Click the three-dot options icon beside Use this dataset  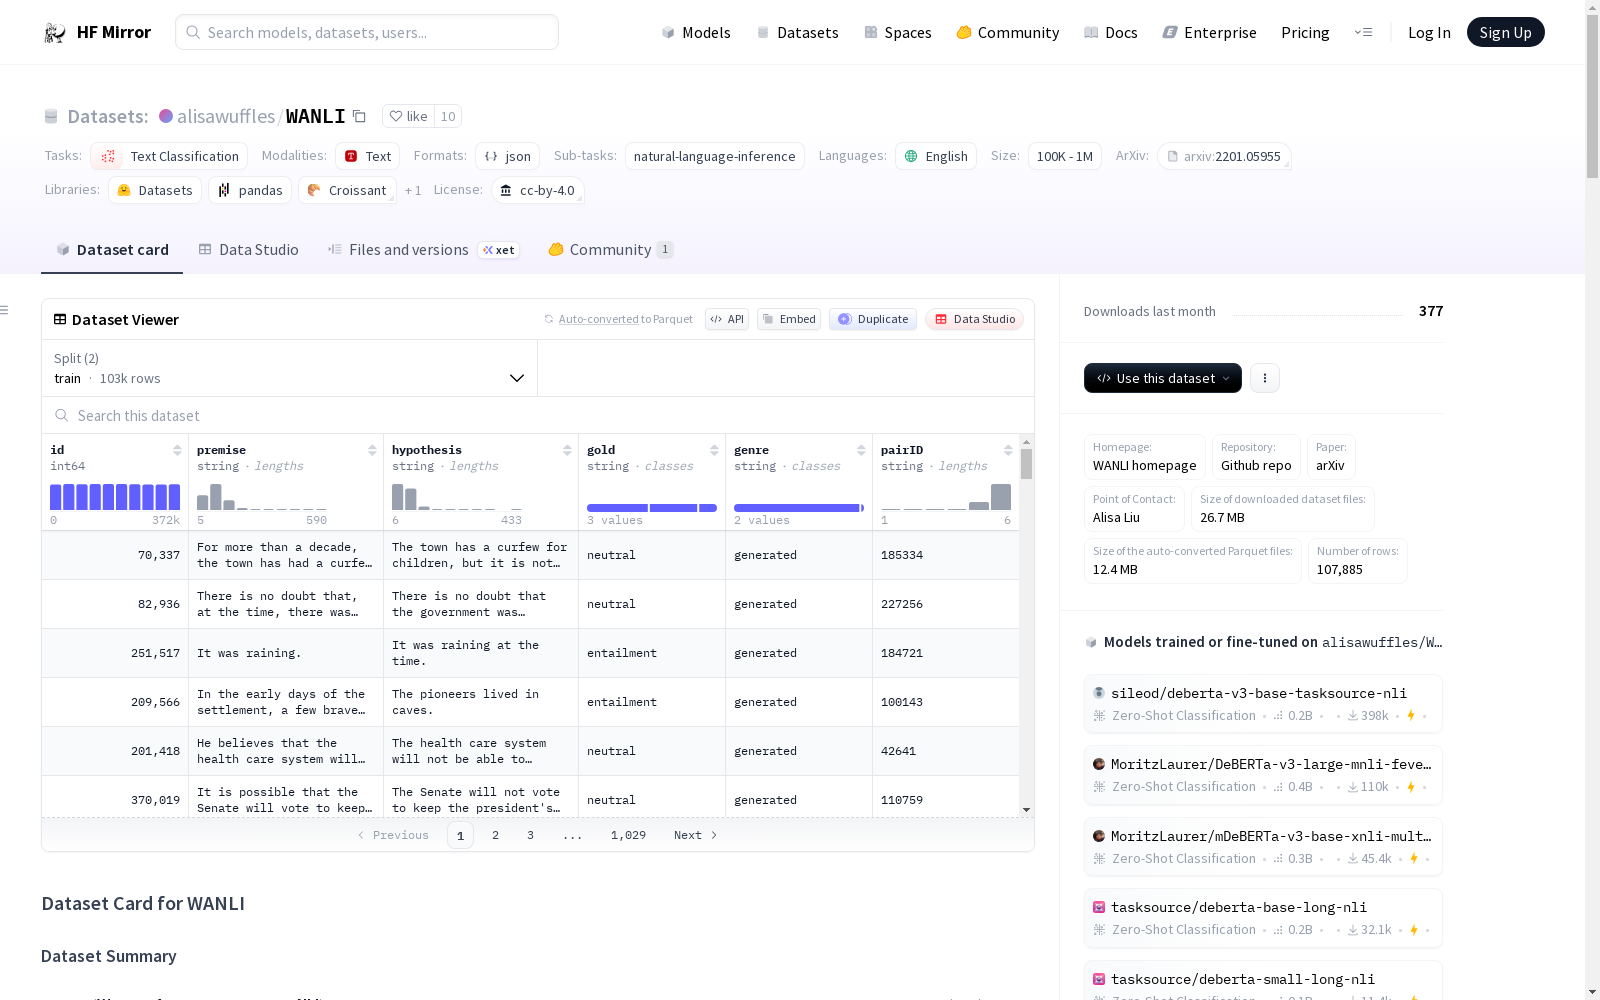[1264, 378]
